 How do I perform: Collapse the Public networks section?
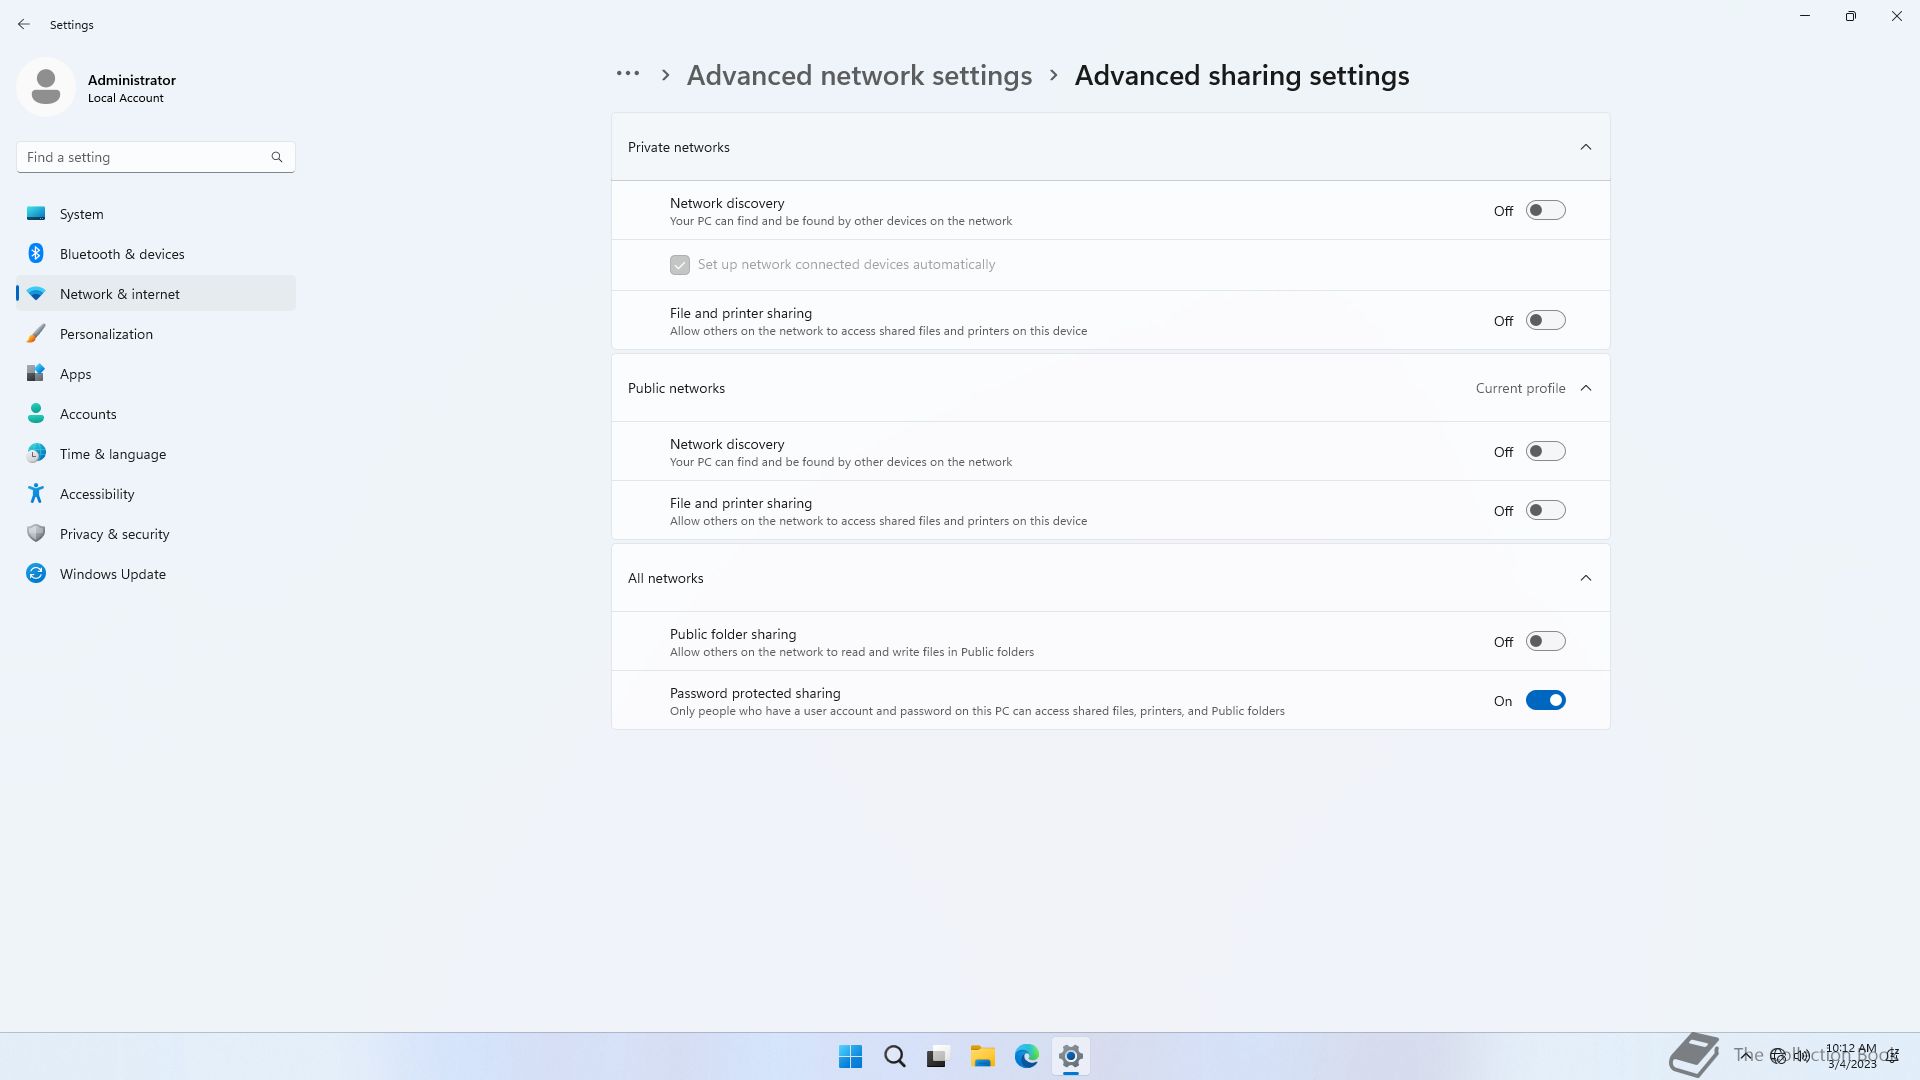tap(1585, 388)
